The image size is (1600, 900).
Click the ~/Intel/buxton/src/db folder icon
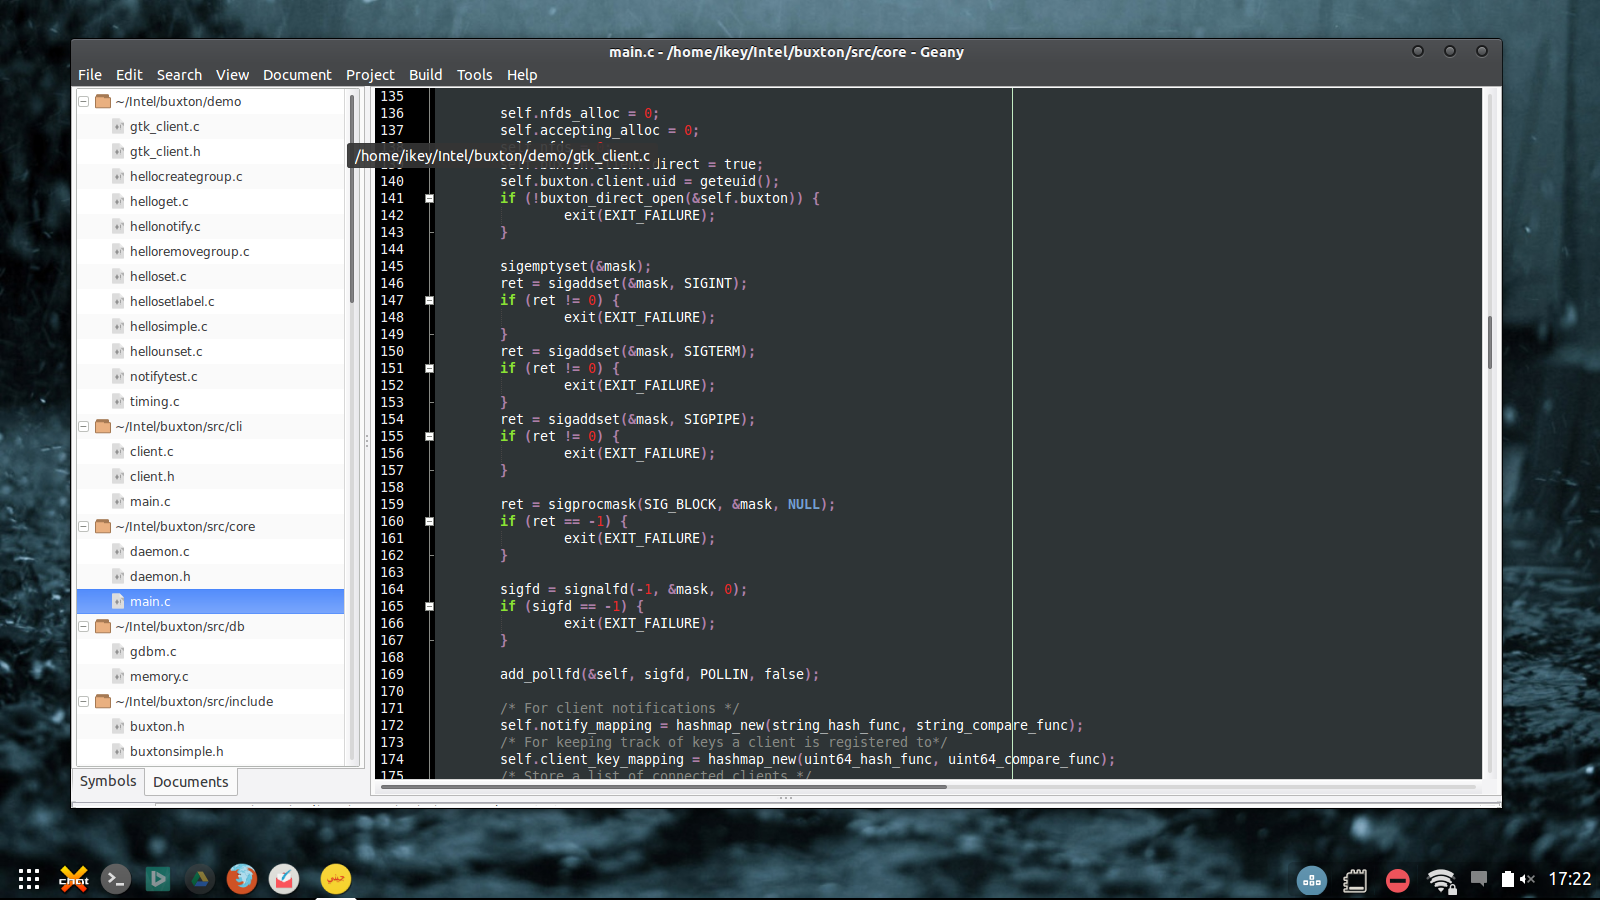[103, 626]
